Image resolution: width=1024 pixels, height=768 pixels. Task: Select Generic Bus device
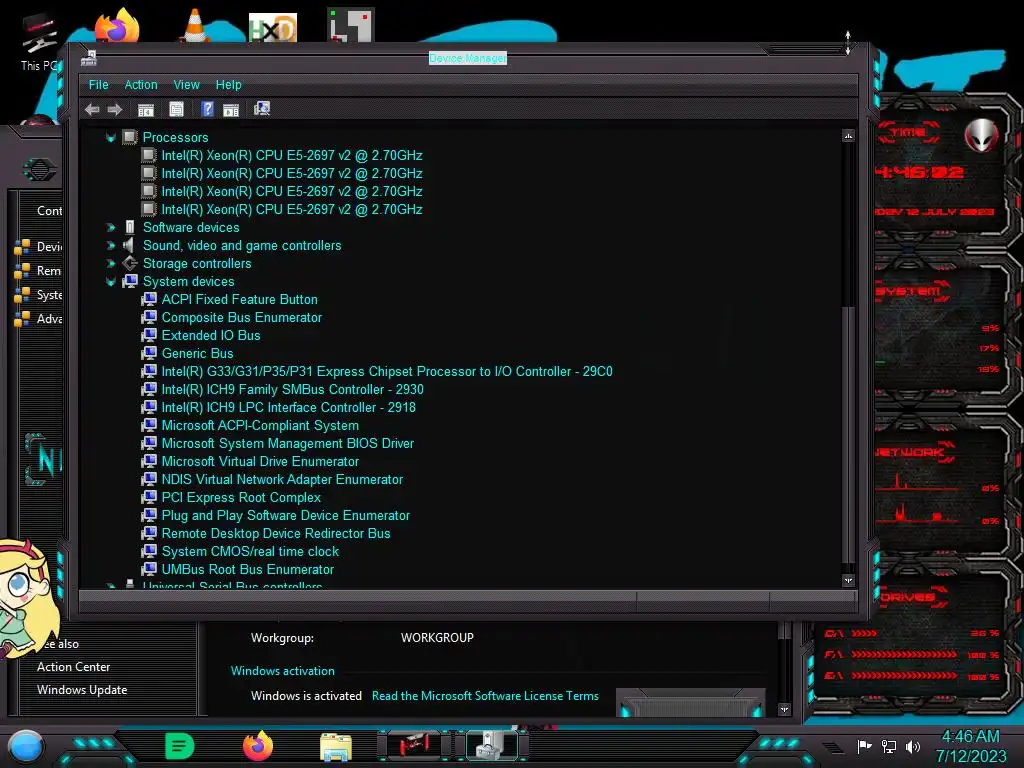[197, 353]
